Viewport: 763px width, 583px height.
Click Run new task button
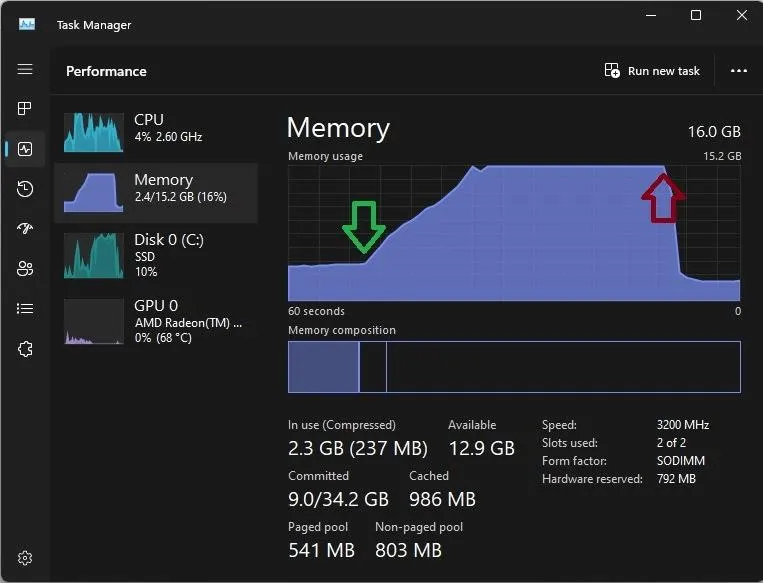pyautogui.click(x=652, y=71)
